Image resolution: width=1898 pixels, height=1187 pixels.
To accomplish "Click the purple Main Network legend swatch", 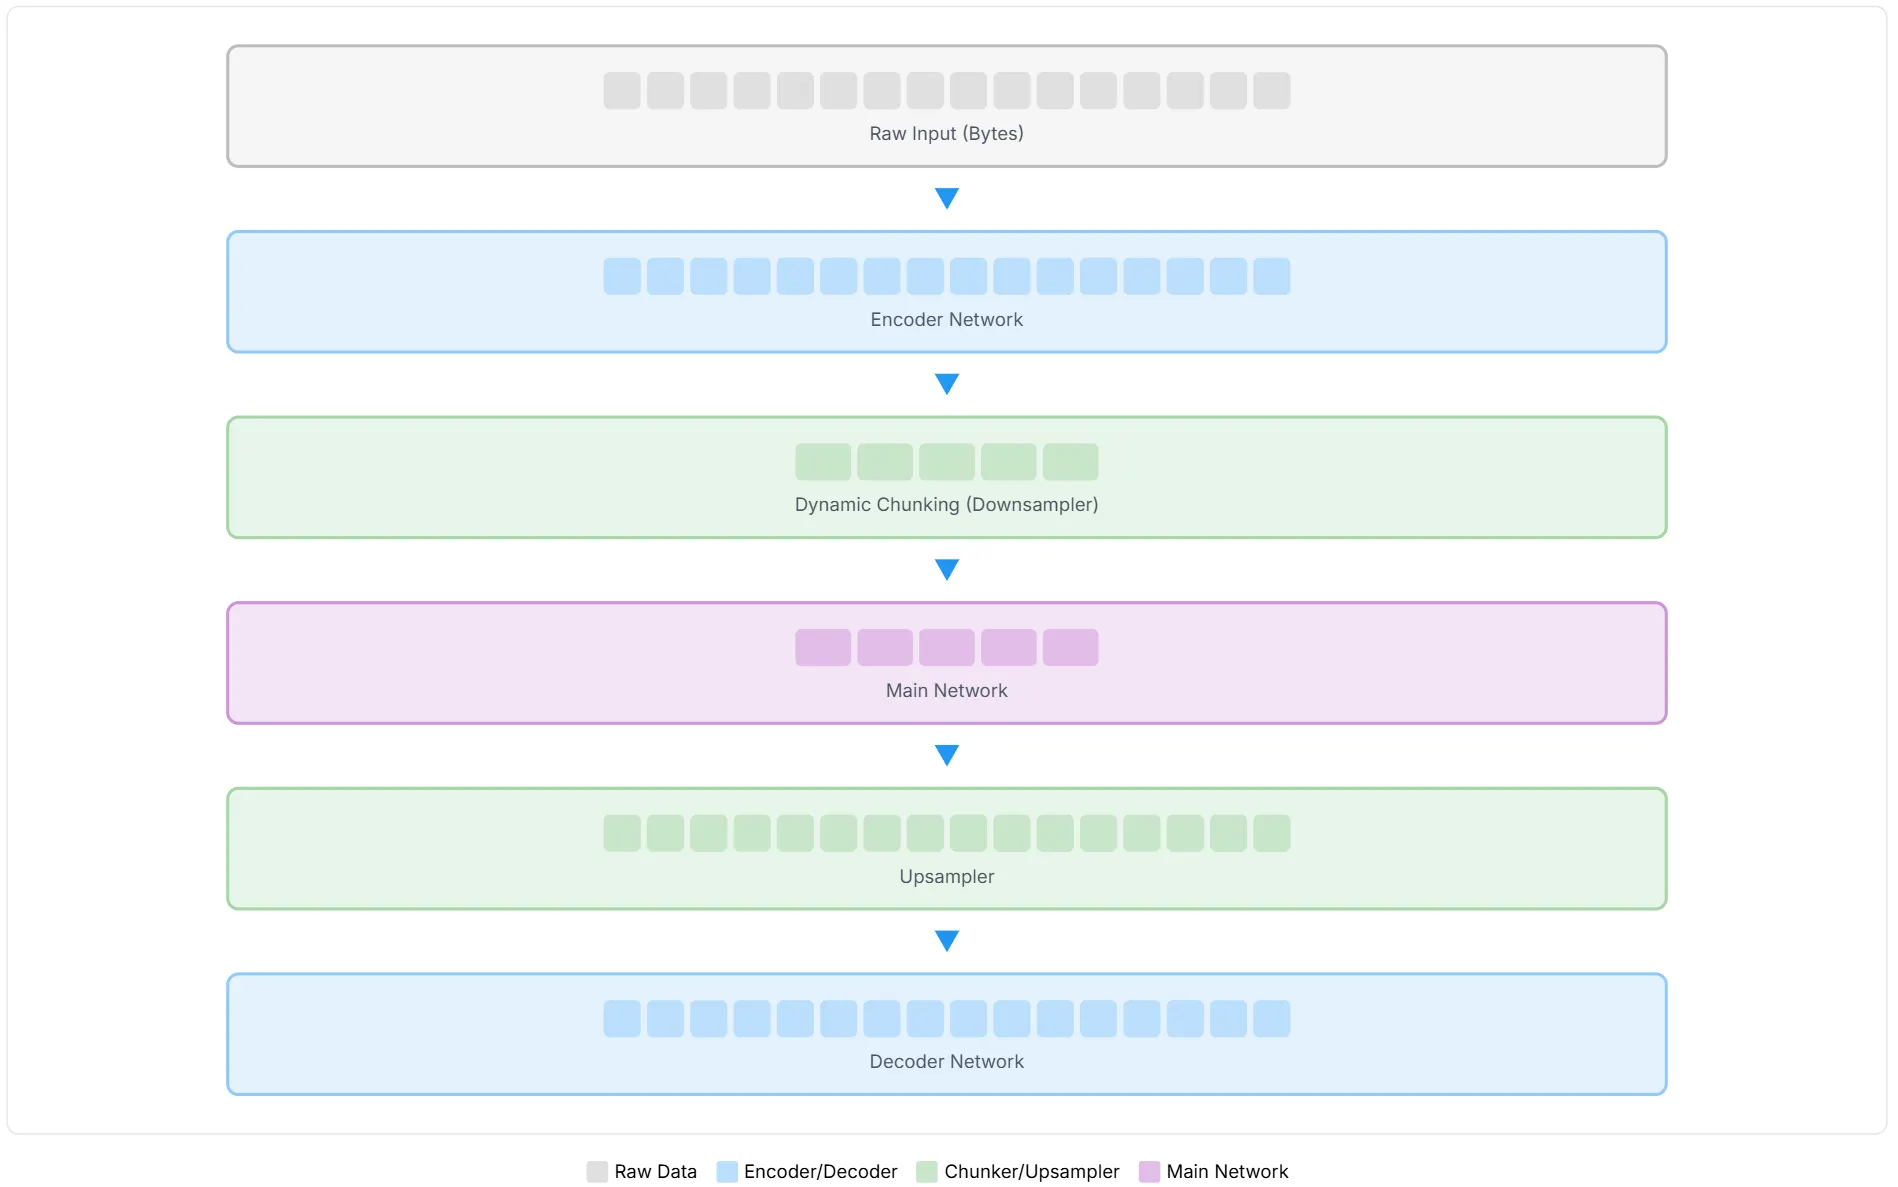I will pyautogui.click(x=1149, y=1171).
